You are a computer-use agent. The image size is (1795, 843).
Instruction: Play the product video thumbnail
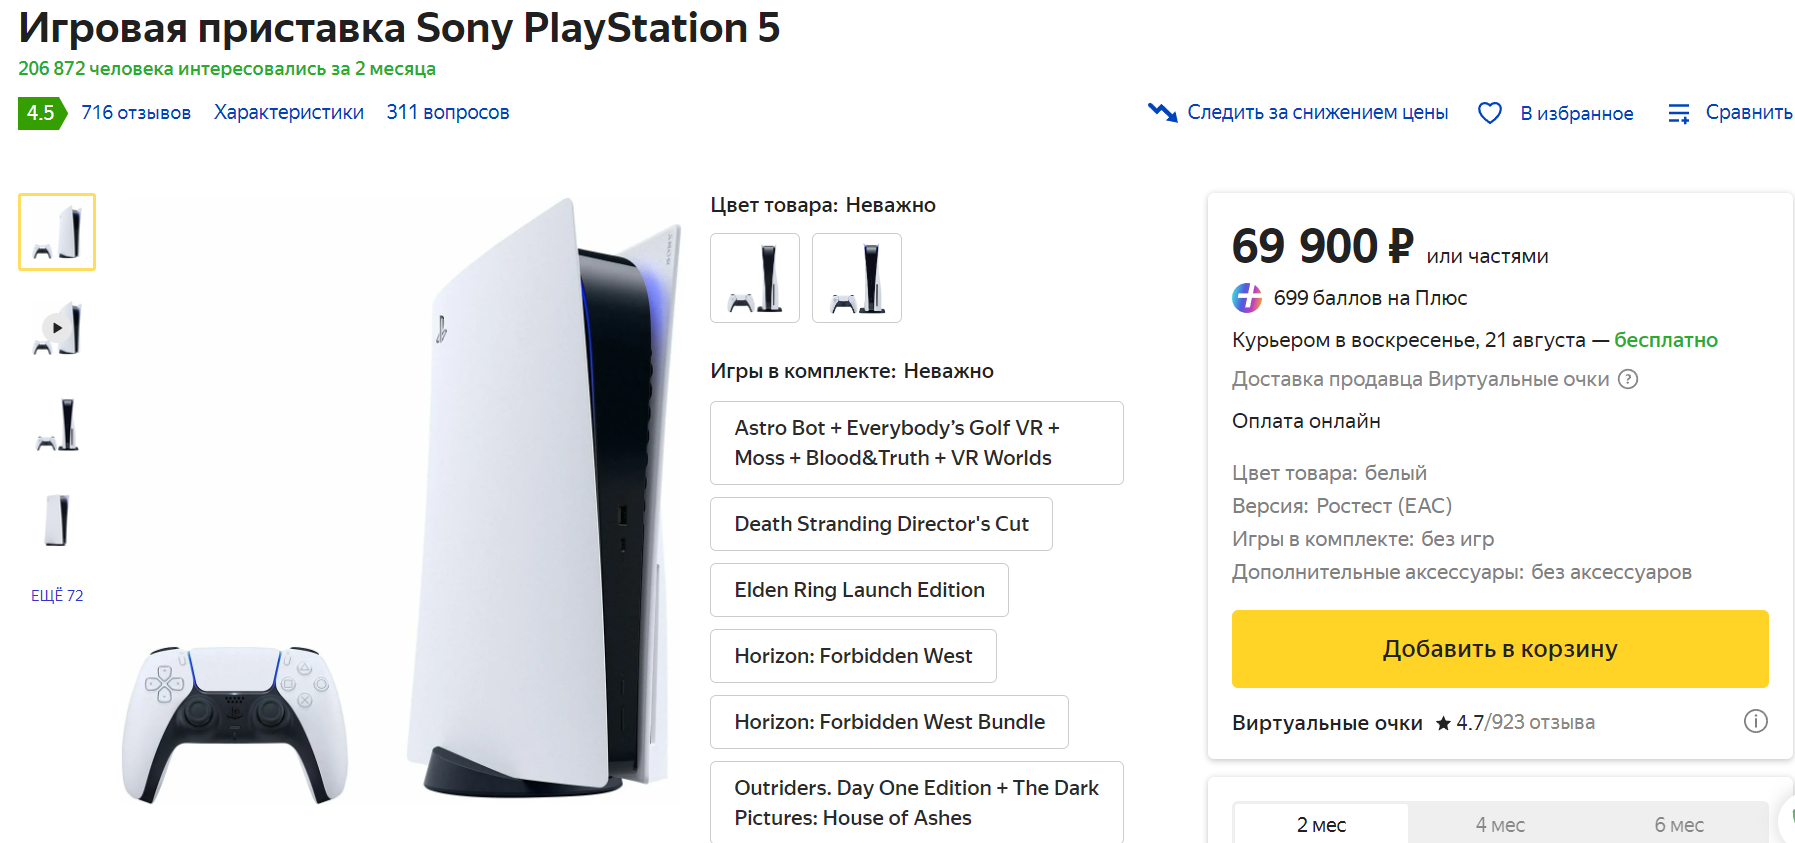[x=57, y=328]
